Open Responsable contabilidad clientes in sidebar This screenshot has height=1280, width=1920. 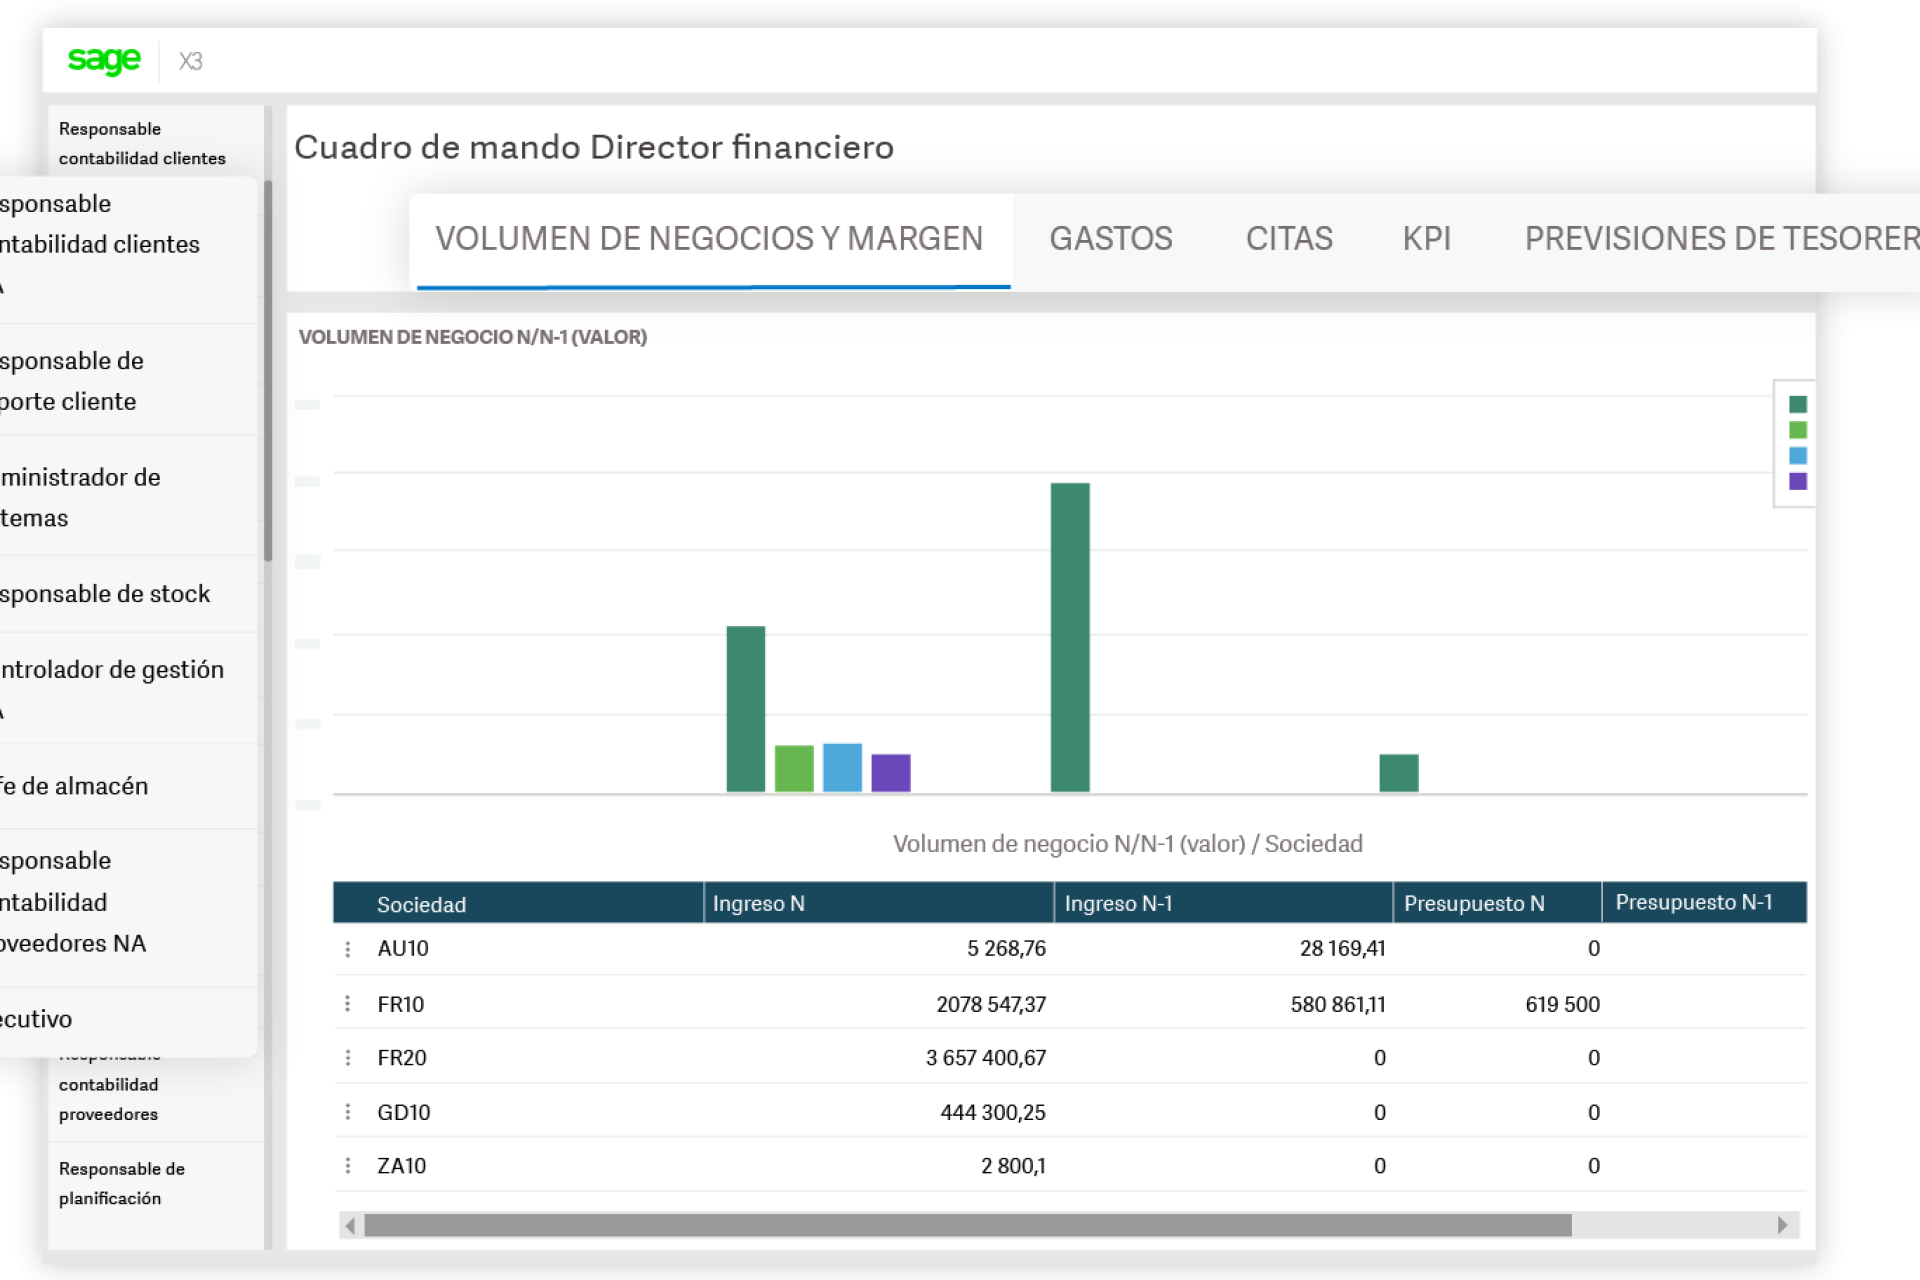coord(142,143)
